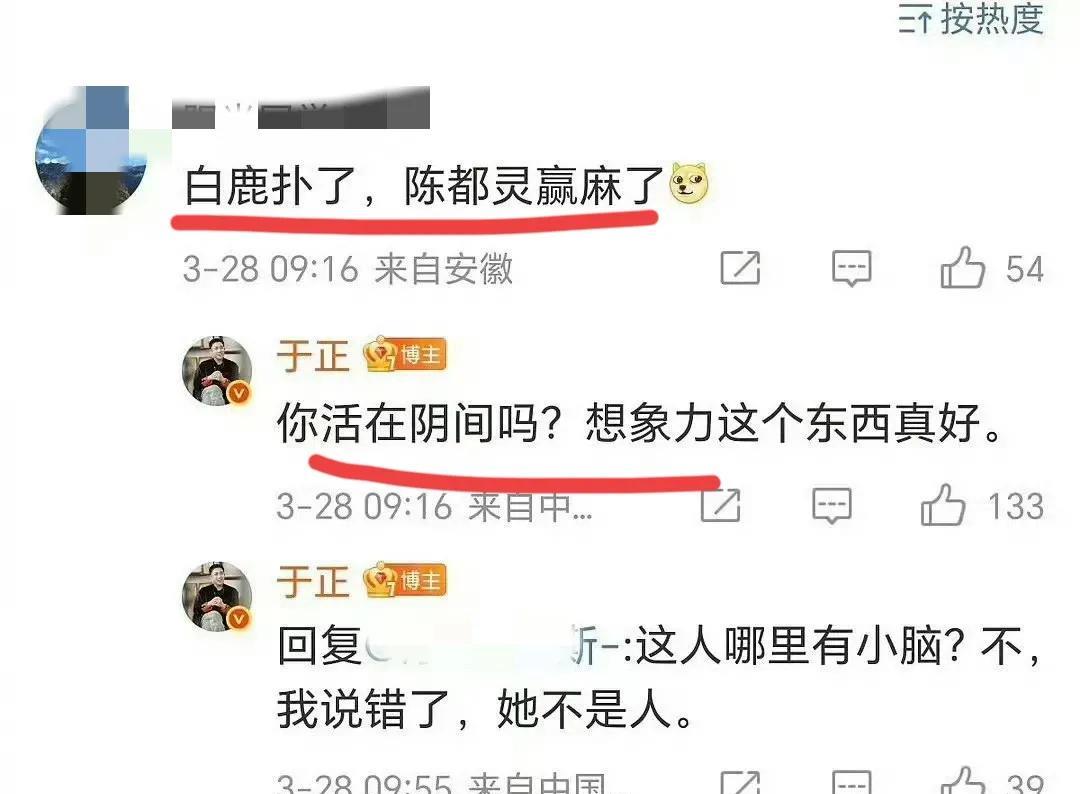This screenshot has height=794, width=1080.
Task: Reply to the top comment from 安徽
Action: tap(852, 268)
